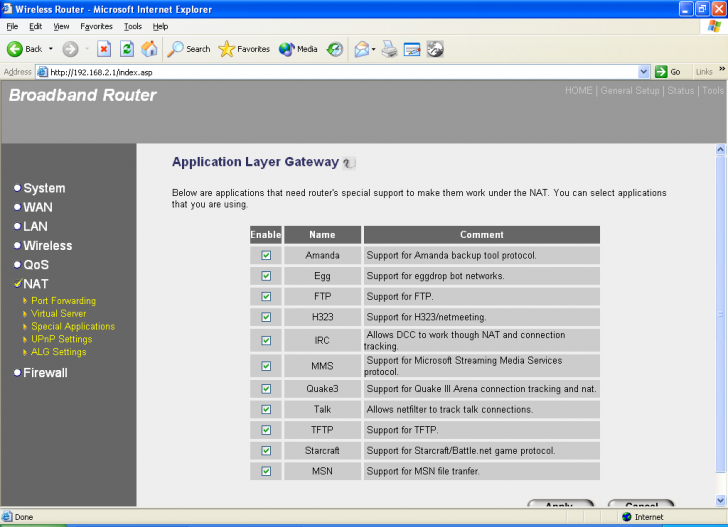Screen dimensions: 728x527
Task: Click the help icon beside Application Layer Gateway
Action: (x=349, y=163)
